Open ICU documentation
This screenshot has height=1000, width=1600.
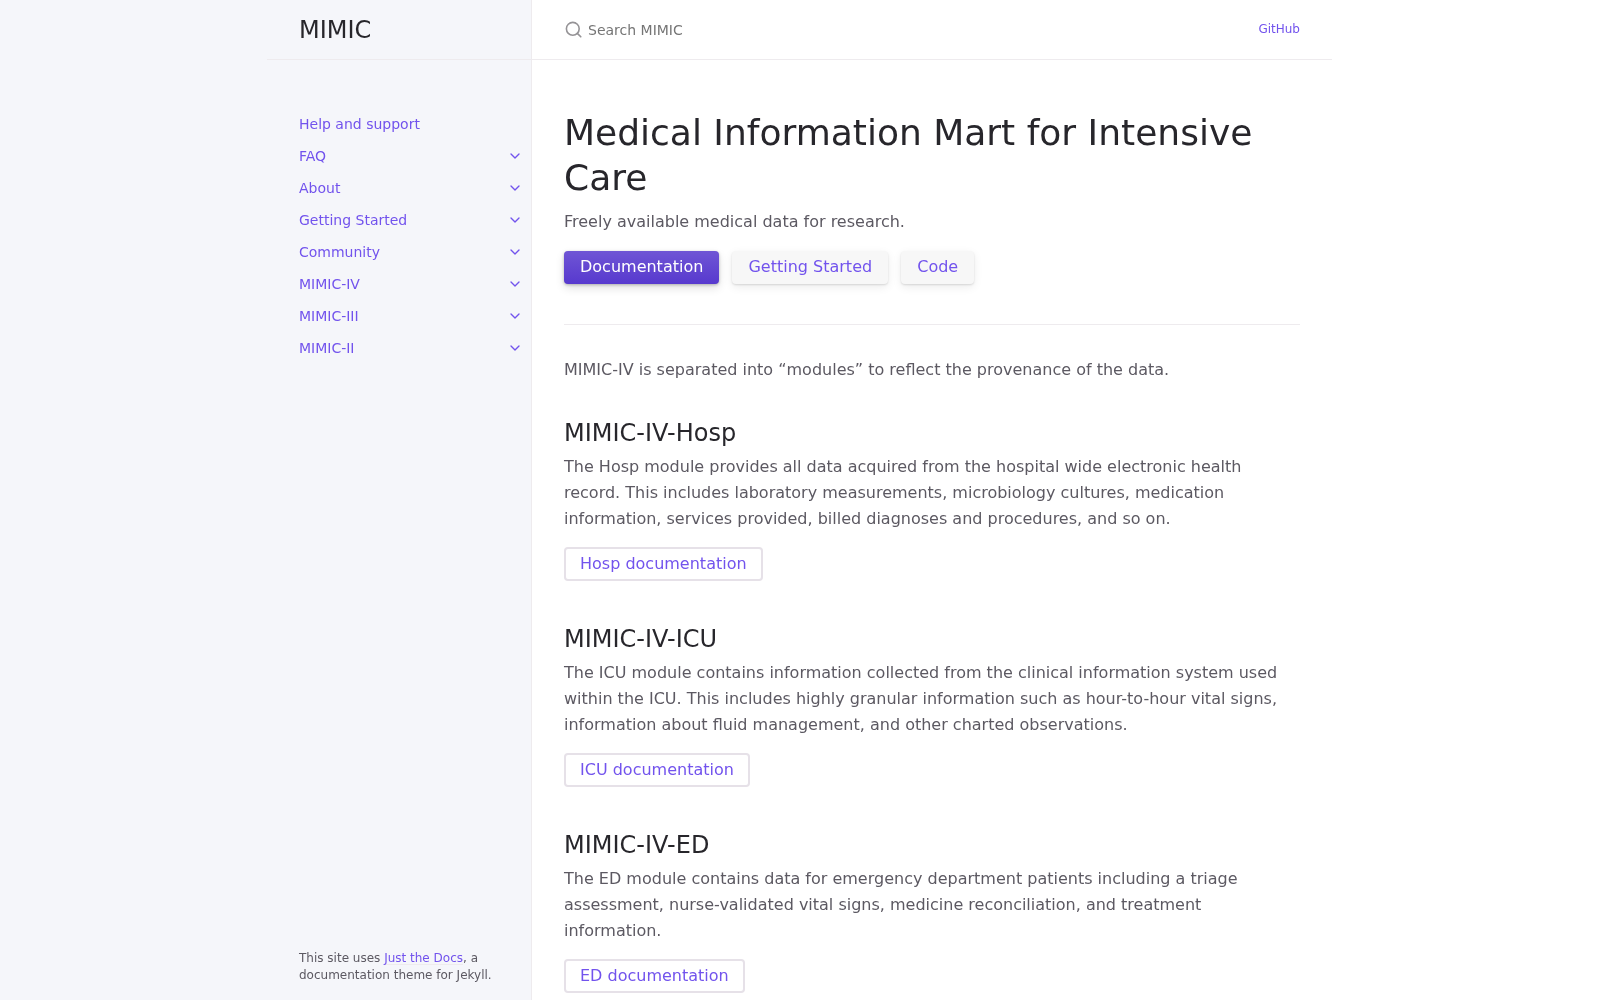click(x=657, y=770)
